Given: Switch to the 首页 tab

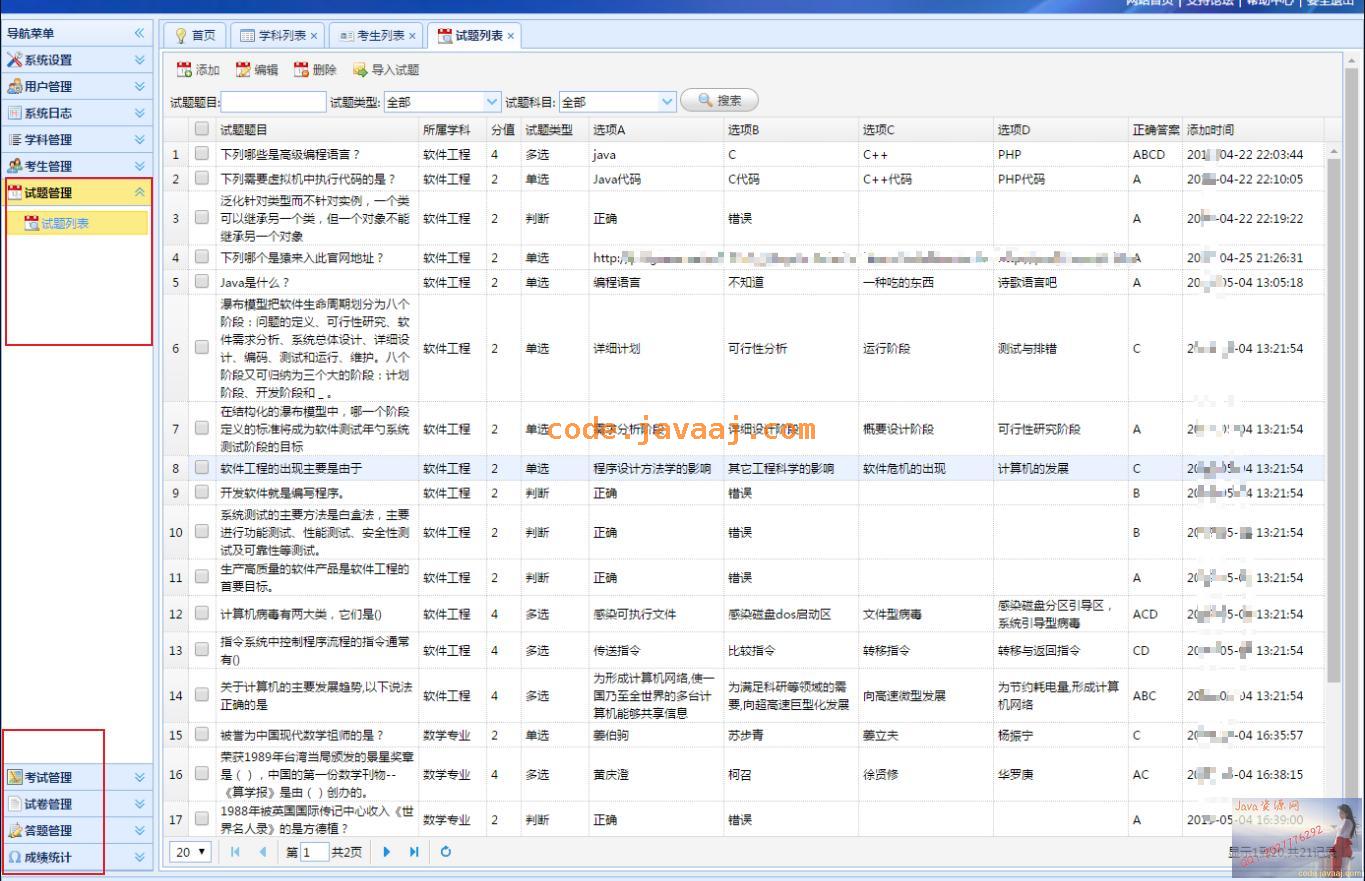Looking at the screenshot, I should 195,36.
